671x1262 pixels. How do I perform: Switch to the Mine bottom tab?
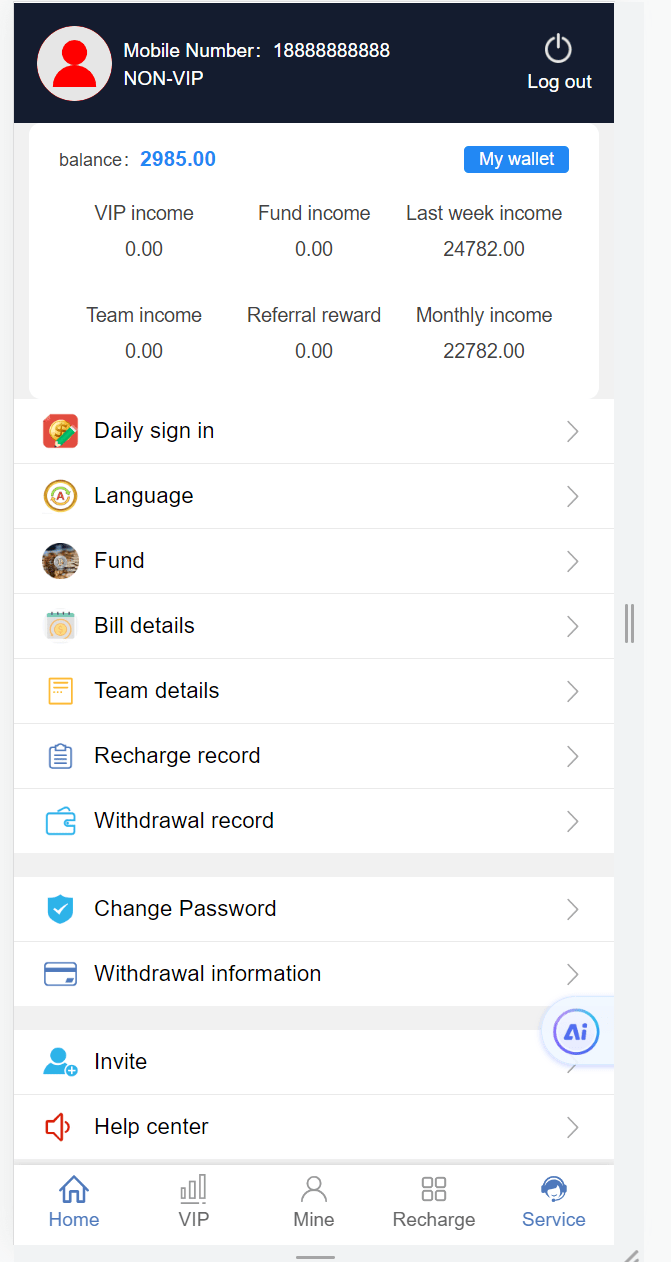pos(314,1201)
